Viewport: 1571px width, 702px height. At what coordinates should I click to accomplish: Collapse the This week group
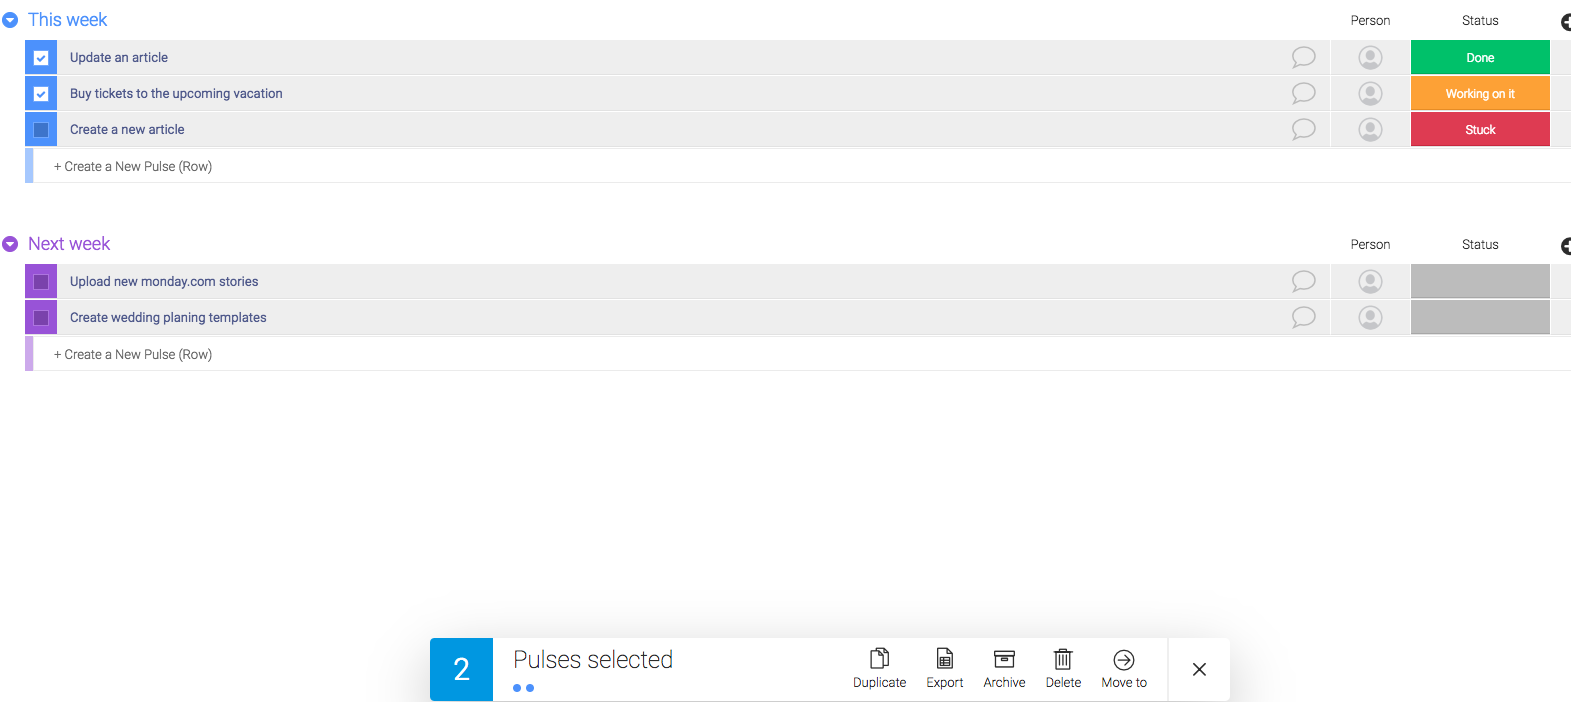point(10,20)
